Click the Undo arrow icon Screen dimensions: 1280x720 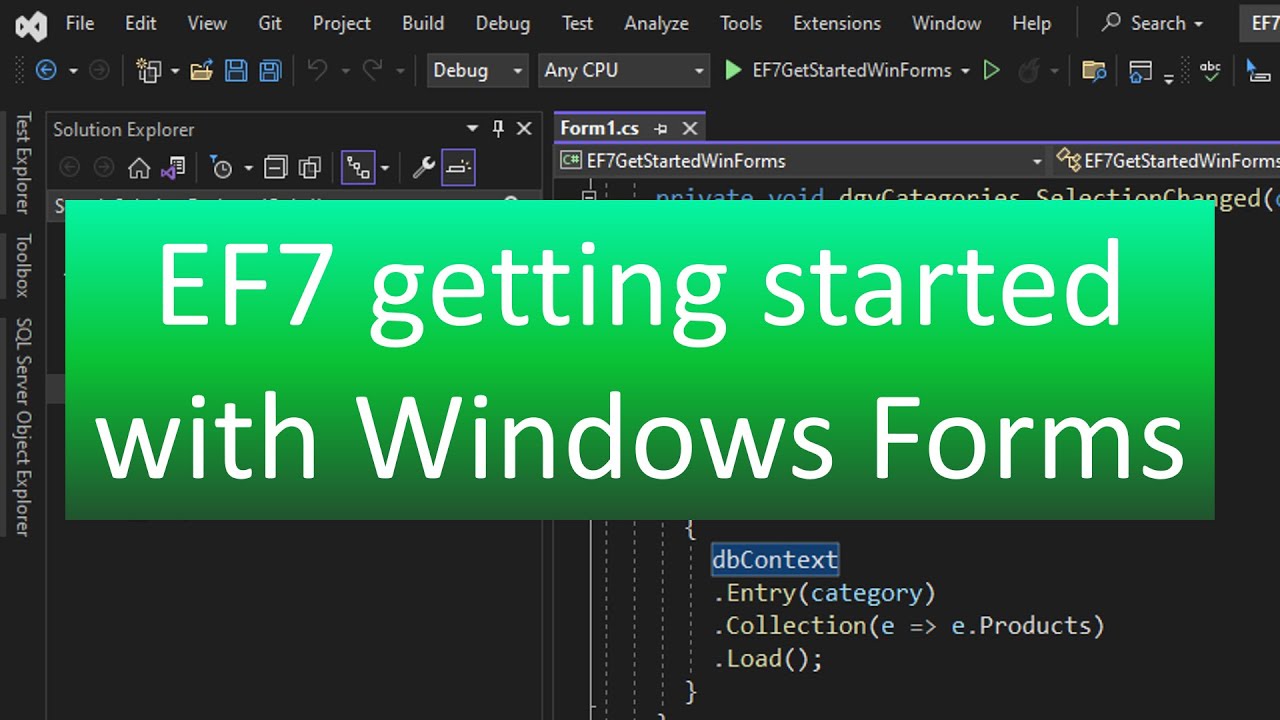pos(317,70)
